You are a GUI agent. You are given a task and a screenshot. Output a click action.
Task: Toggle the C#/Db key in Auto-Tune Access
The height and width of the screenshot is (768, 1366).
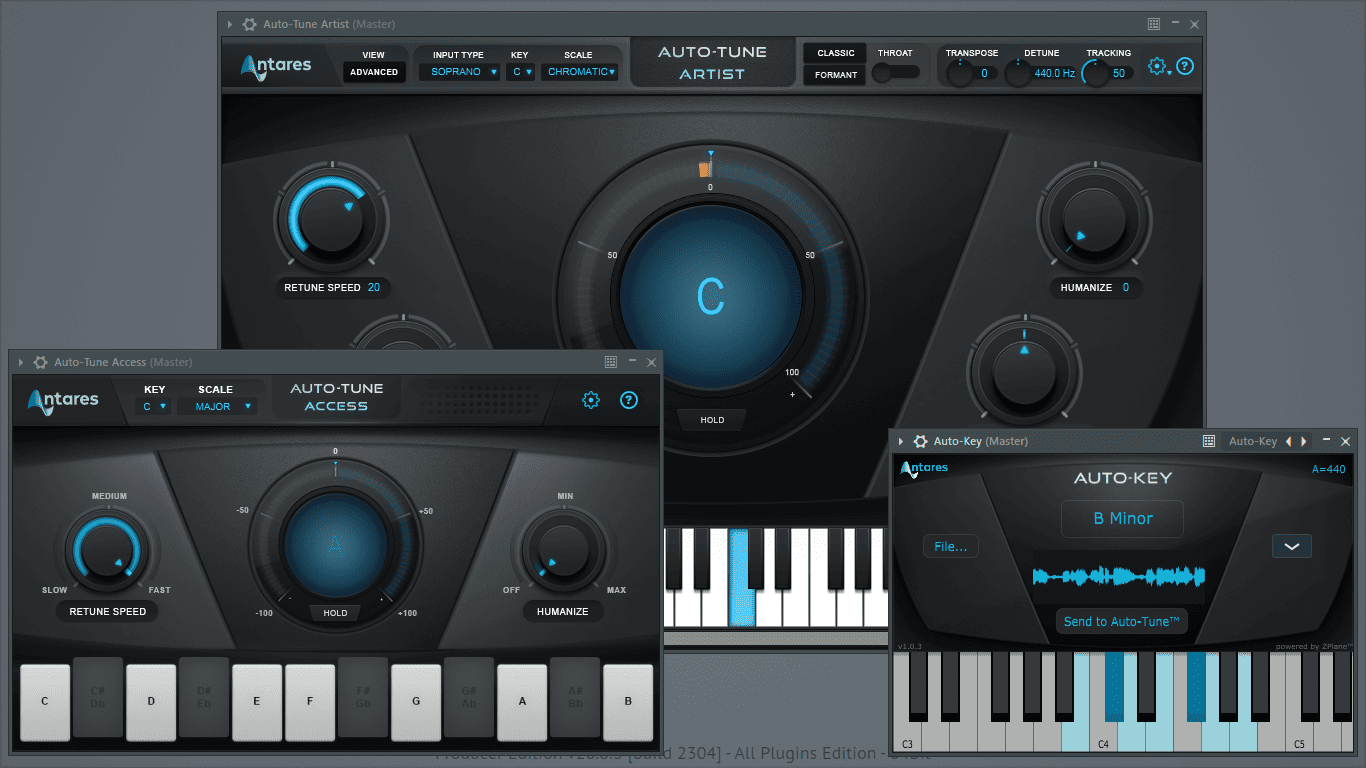(98, 696)
